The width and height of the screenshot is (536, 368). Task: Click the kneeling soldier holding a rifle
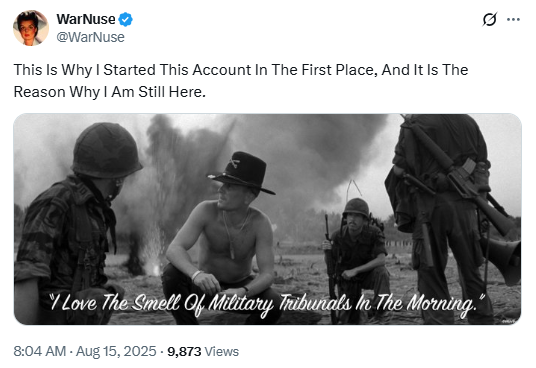(x=355, y=258)
